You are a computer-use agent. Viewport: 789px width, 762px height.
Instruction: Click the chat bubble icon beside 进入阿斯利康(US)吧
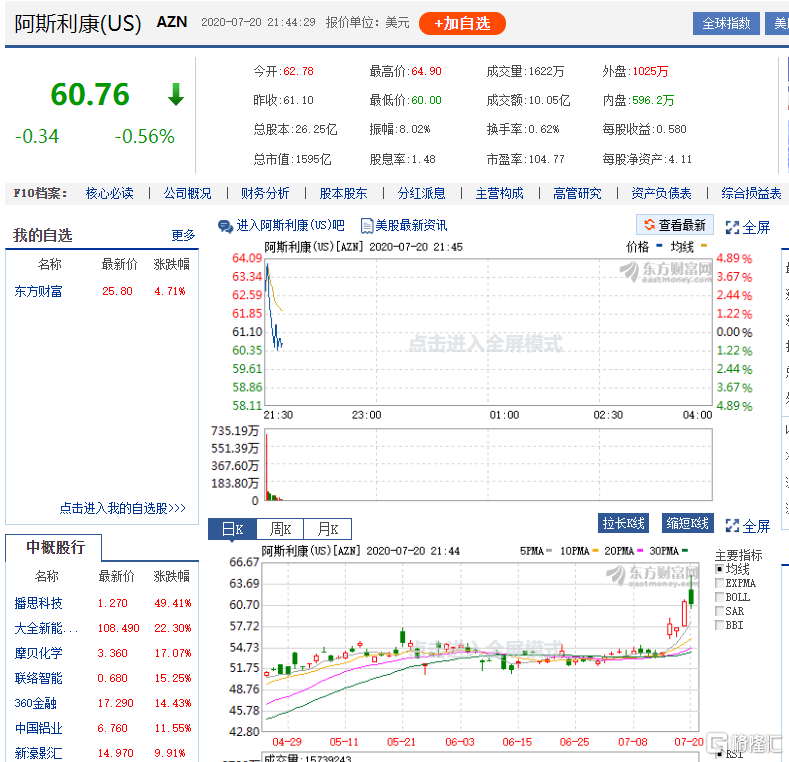coord(225,226)
